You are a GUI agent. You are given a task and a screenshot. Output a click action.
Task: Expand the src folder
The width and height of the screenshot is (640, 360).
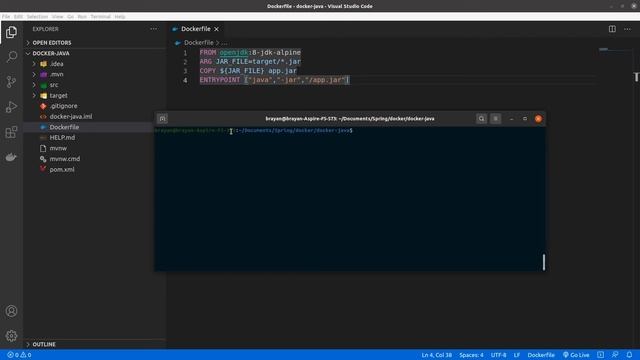53,85
